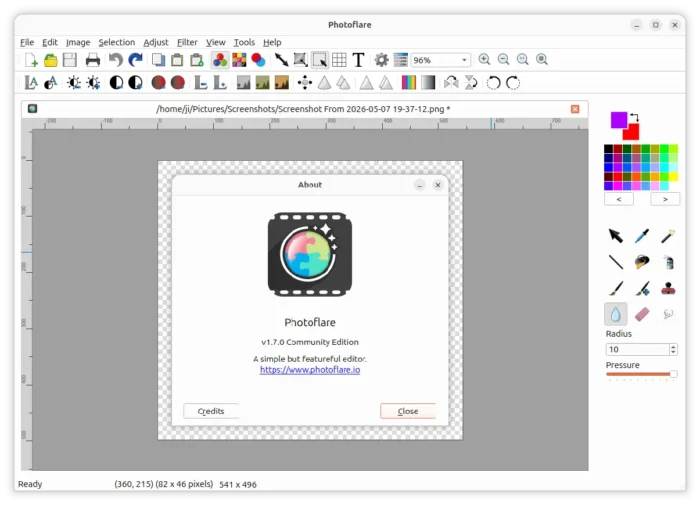
Task: Click the canvas resize icon
Action: (x=300, y=60)
